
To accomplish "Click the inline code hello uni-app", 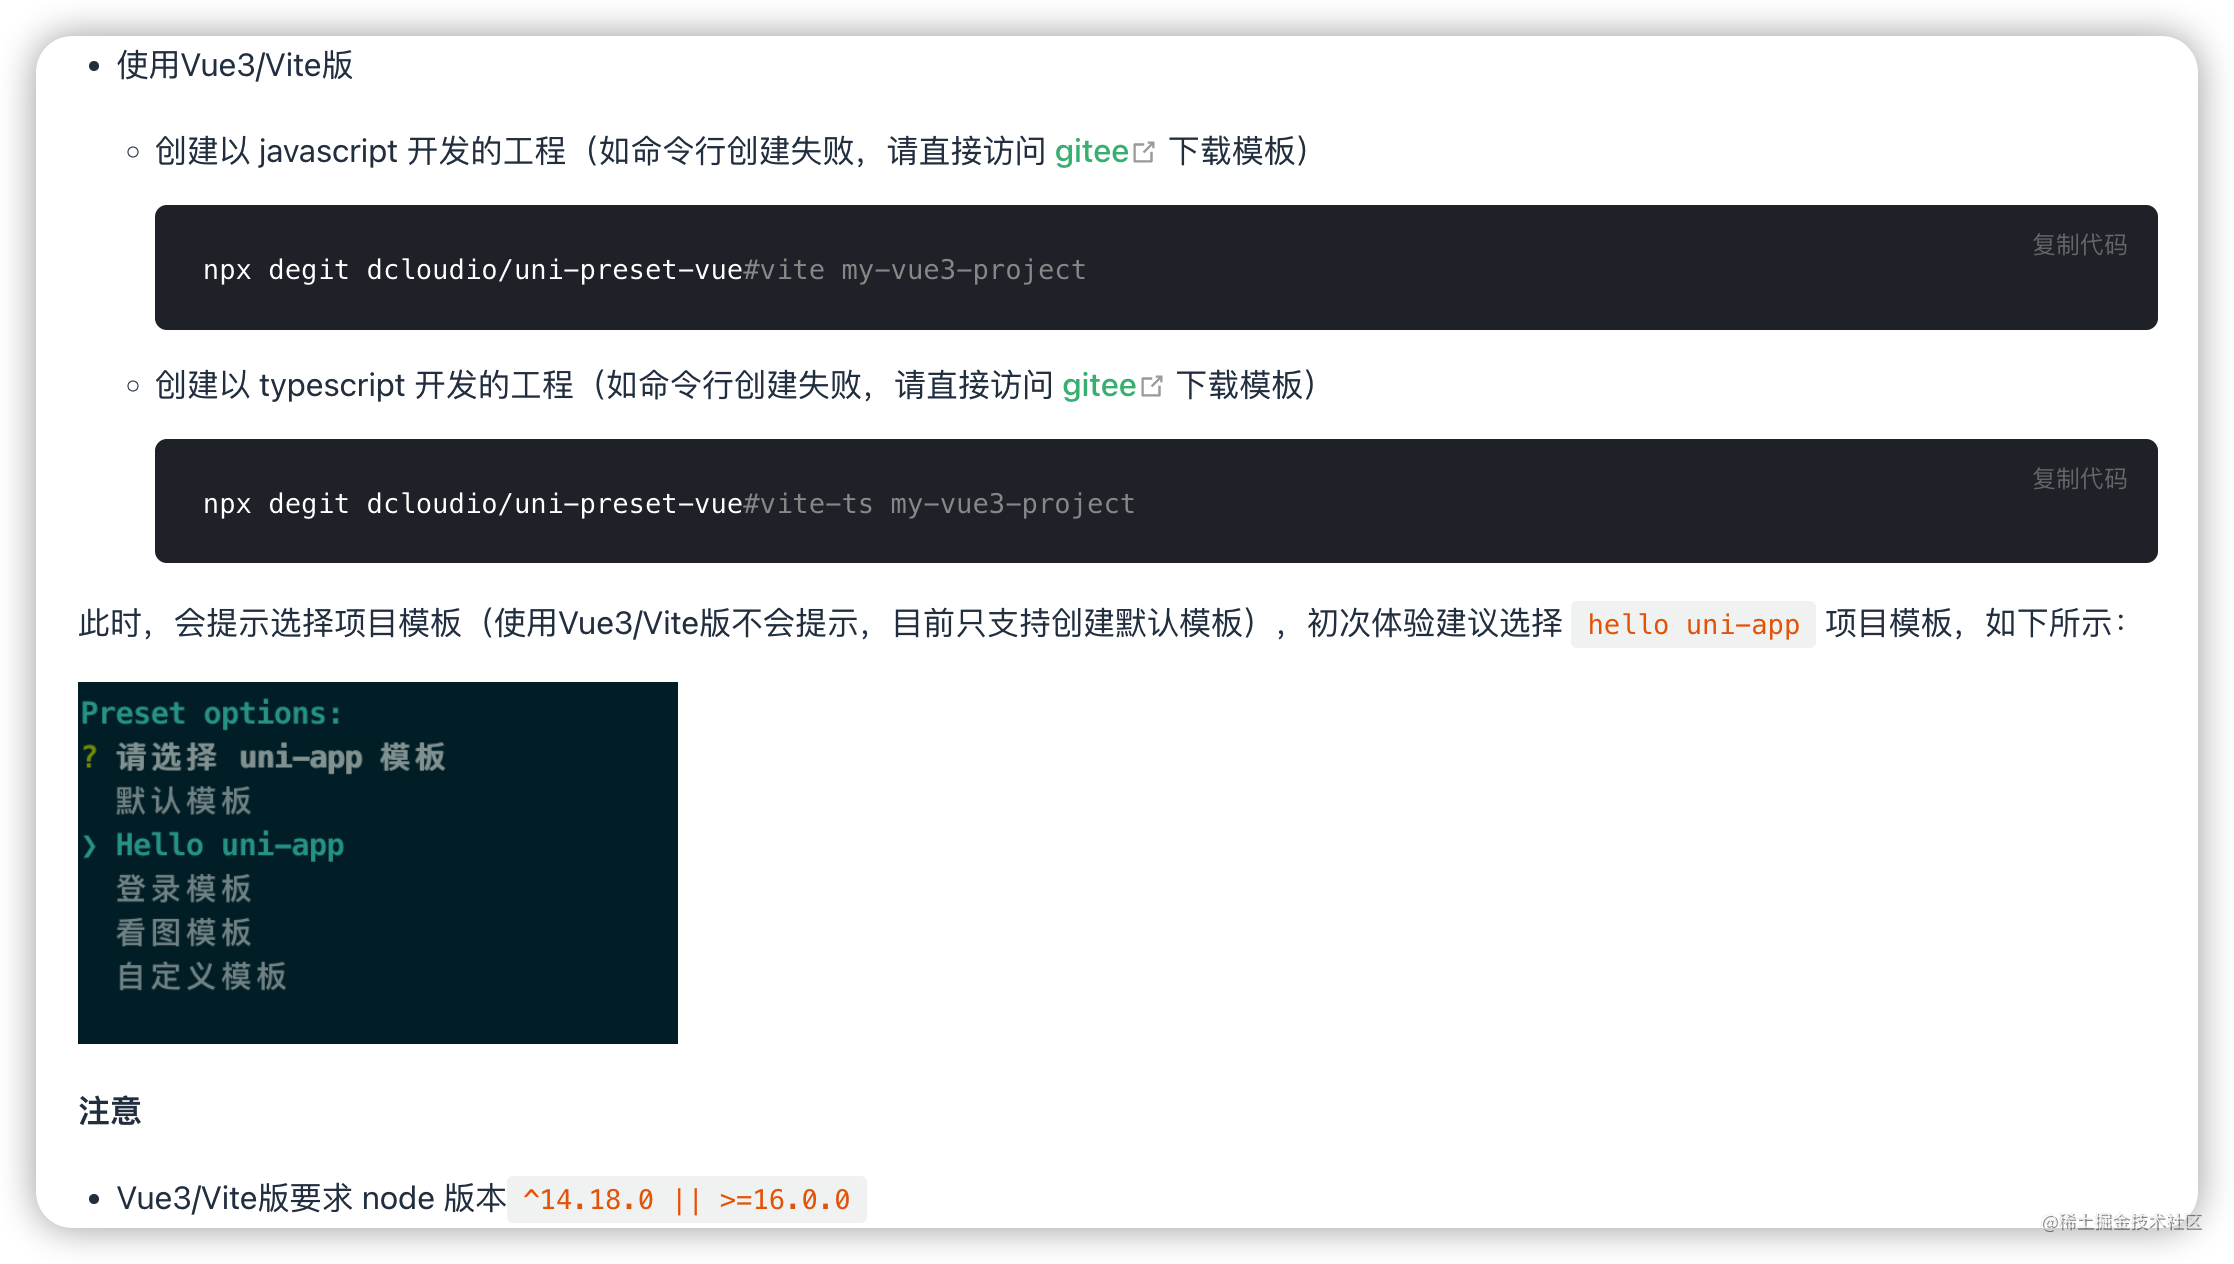I will tap(1693, 625).
